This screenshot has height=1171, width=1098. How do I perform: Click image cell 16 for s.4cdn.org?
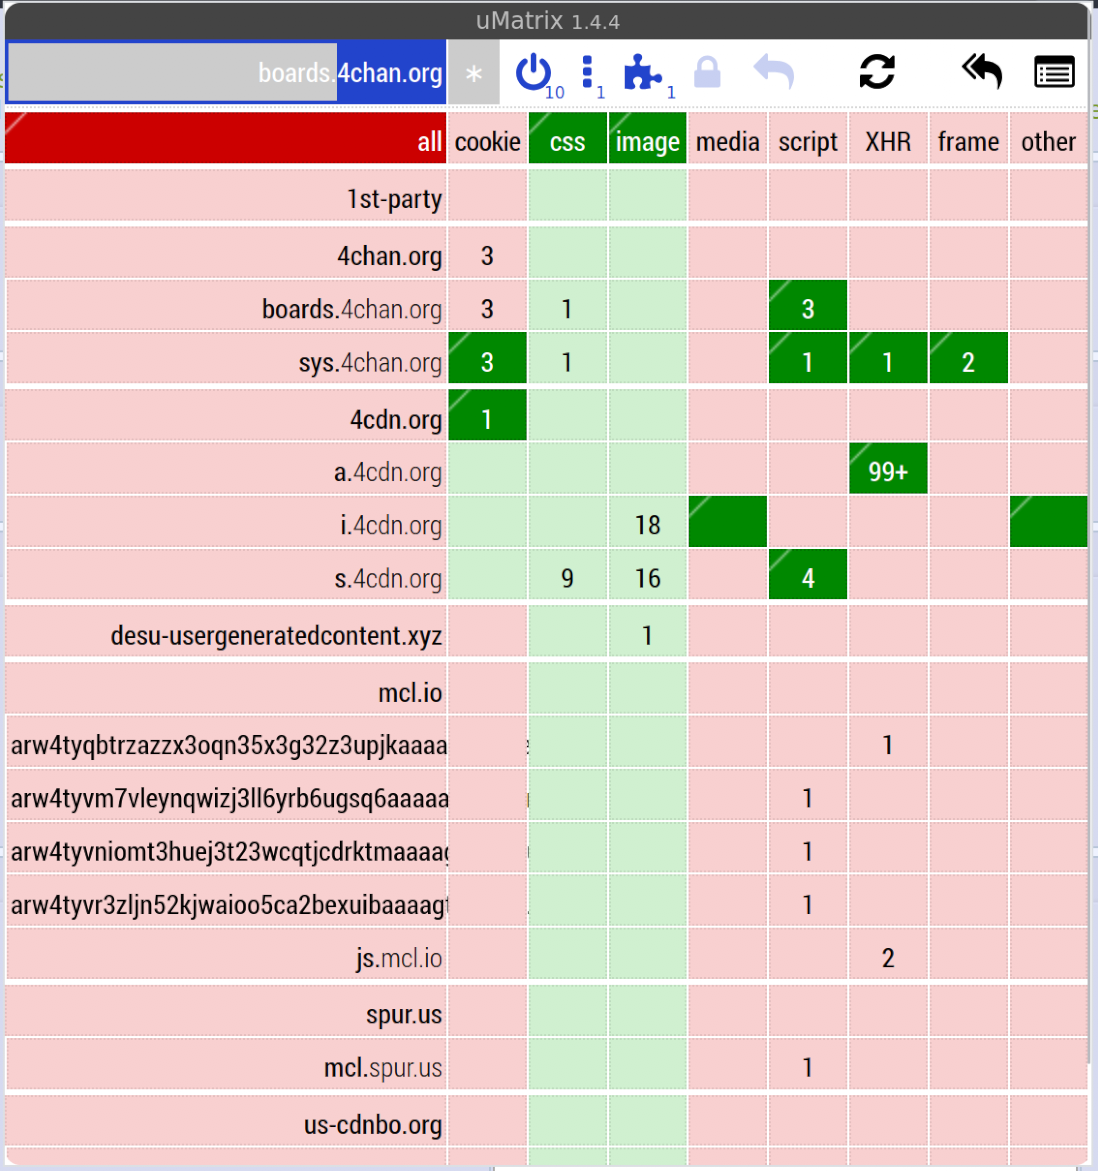(x=648, y=575)
